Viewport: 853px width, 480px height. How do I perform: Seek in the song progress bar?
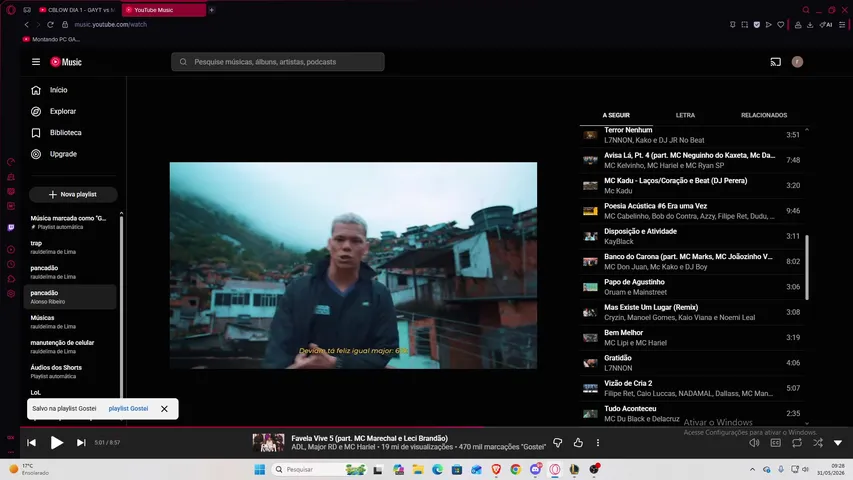436,427
